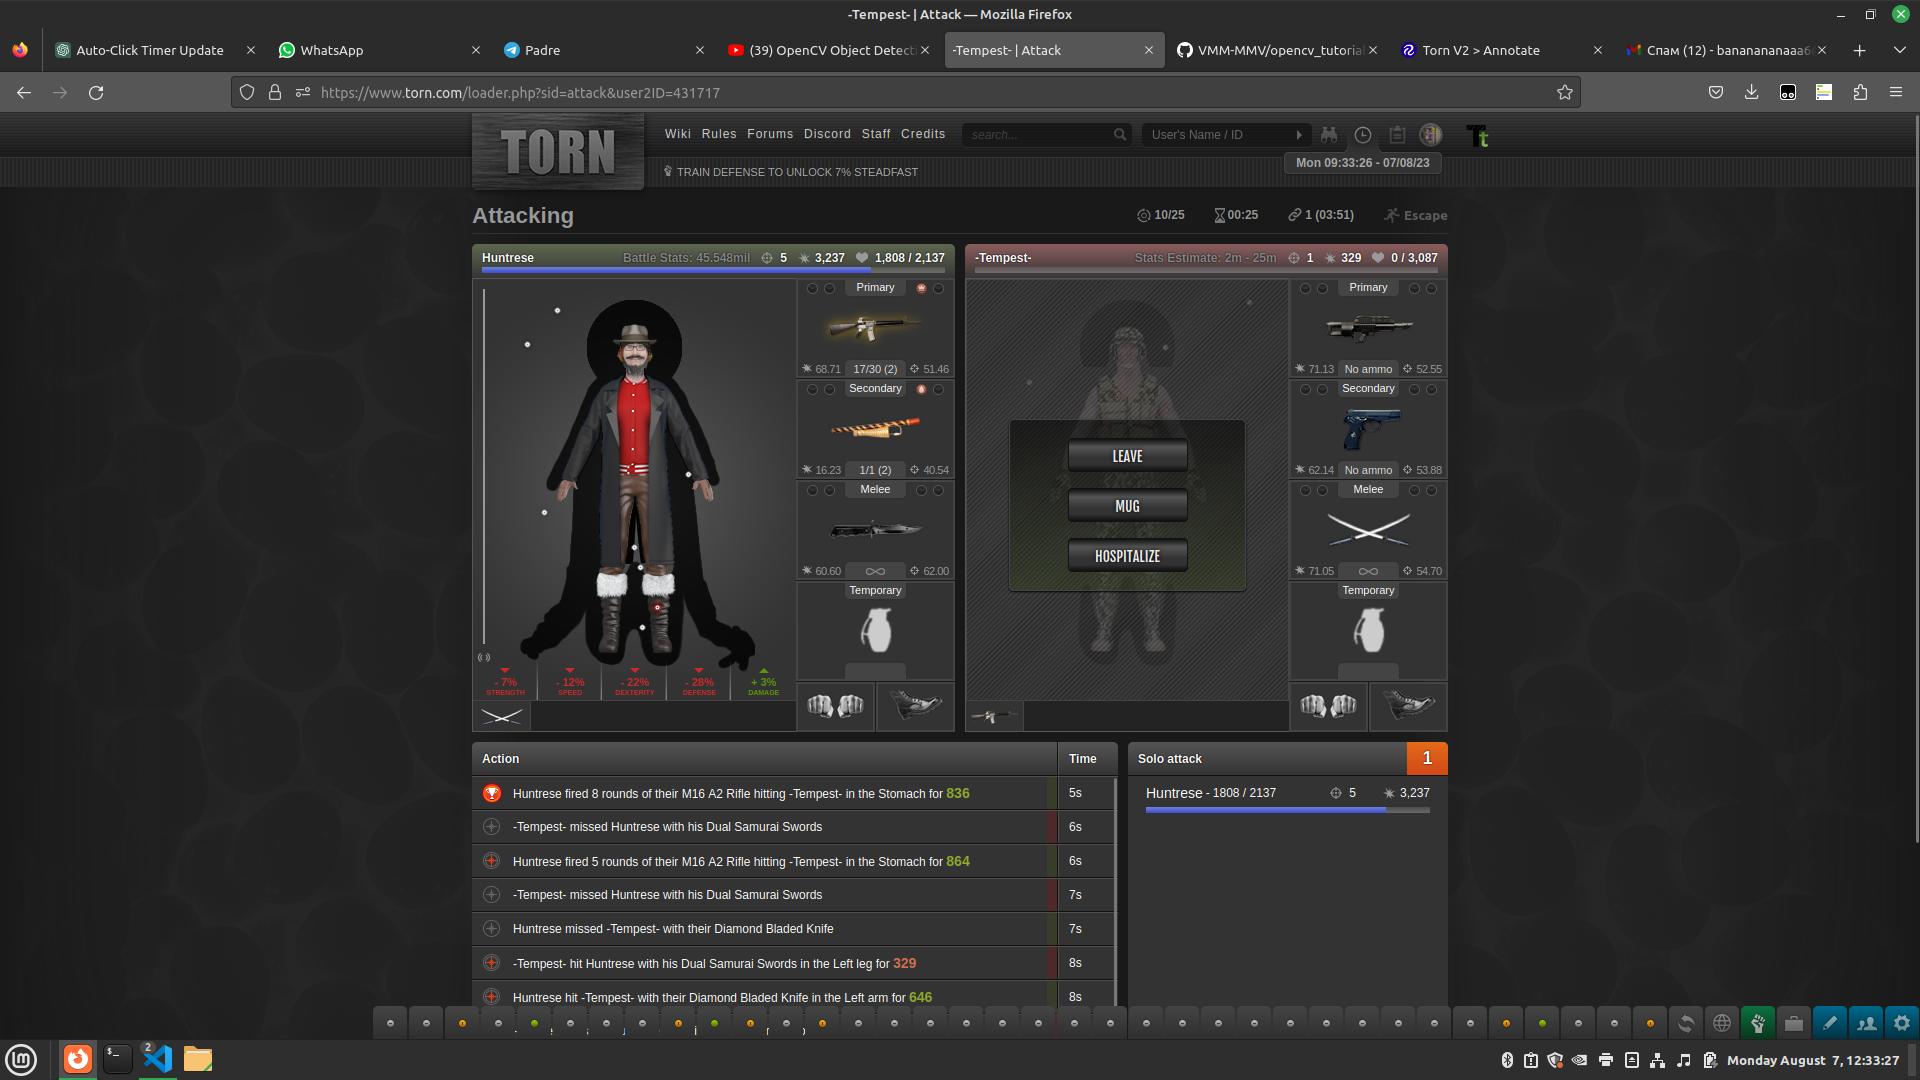The height and width of the screenshot is (1080, 1920).
Task: Submit user lookup with arrow button
Action: coord(1298,134)
